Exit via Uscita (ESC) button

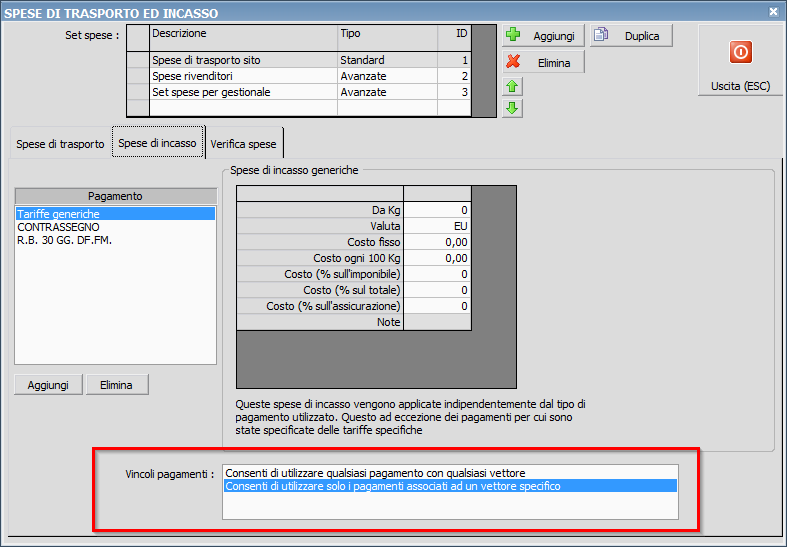[x=740, y=61]
